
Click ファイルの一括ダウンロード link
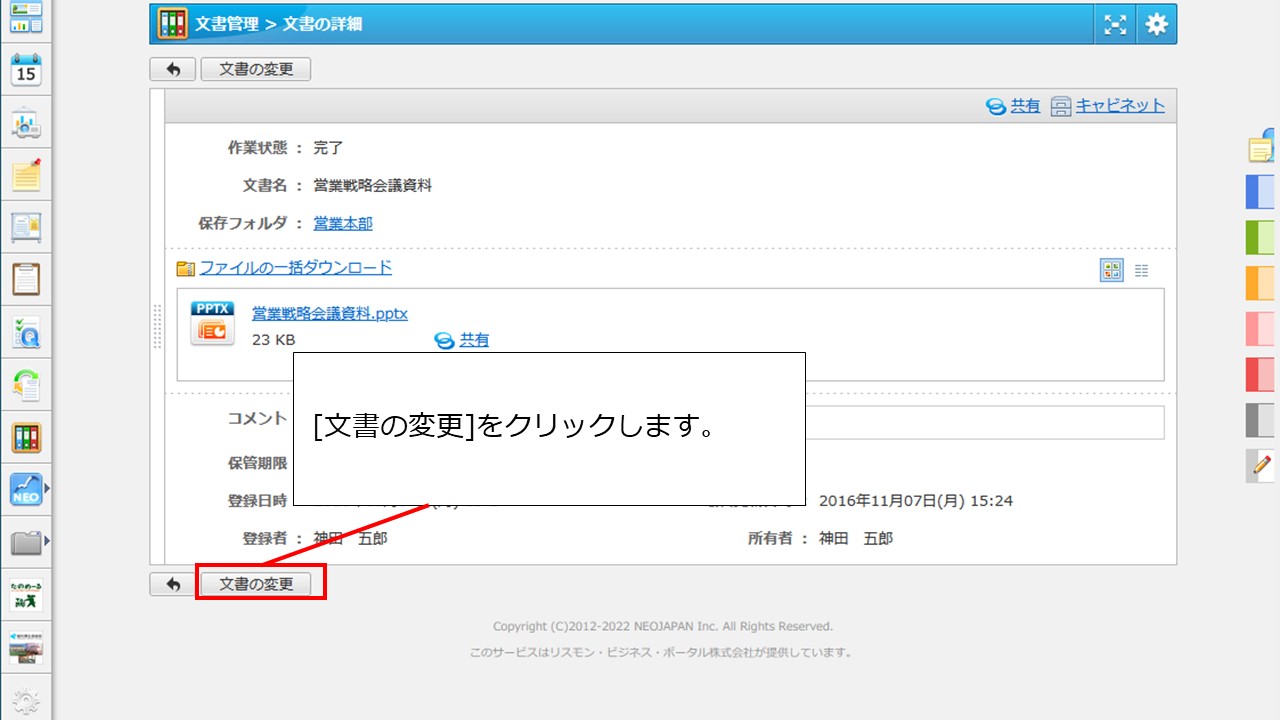point(295,267)
